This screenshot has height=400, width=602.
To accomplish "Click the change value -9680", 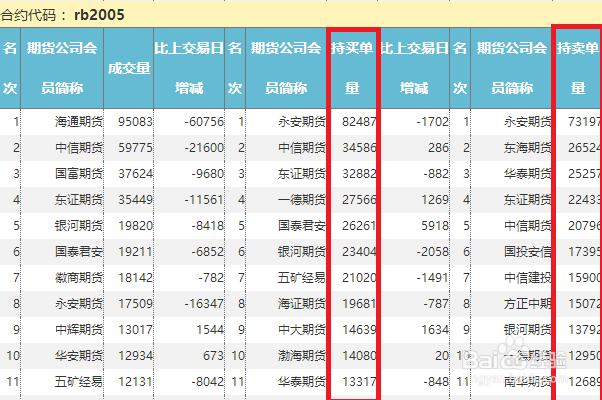I will pyautogui.click(x=207, y=174).
